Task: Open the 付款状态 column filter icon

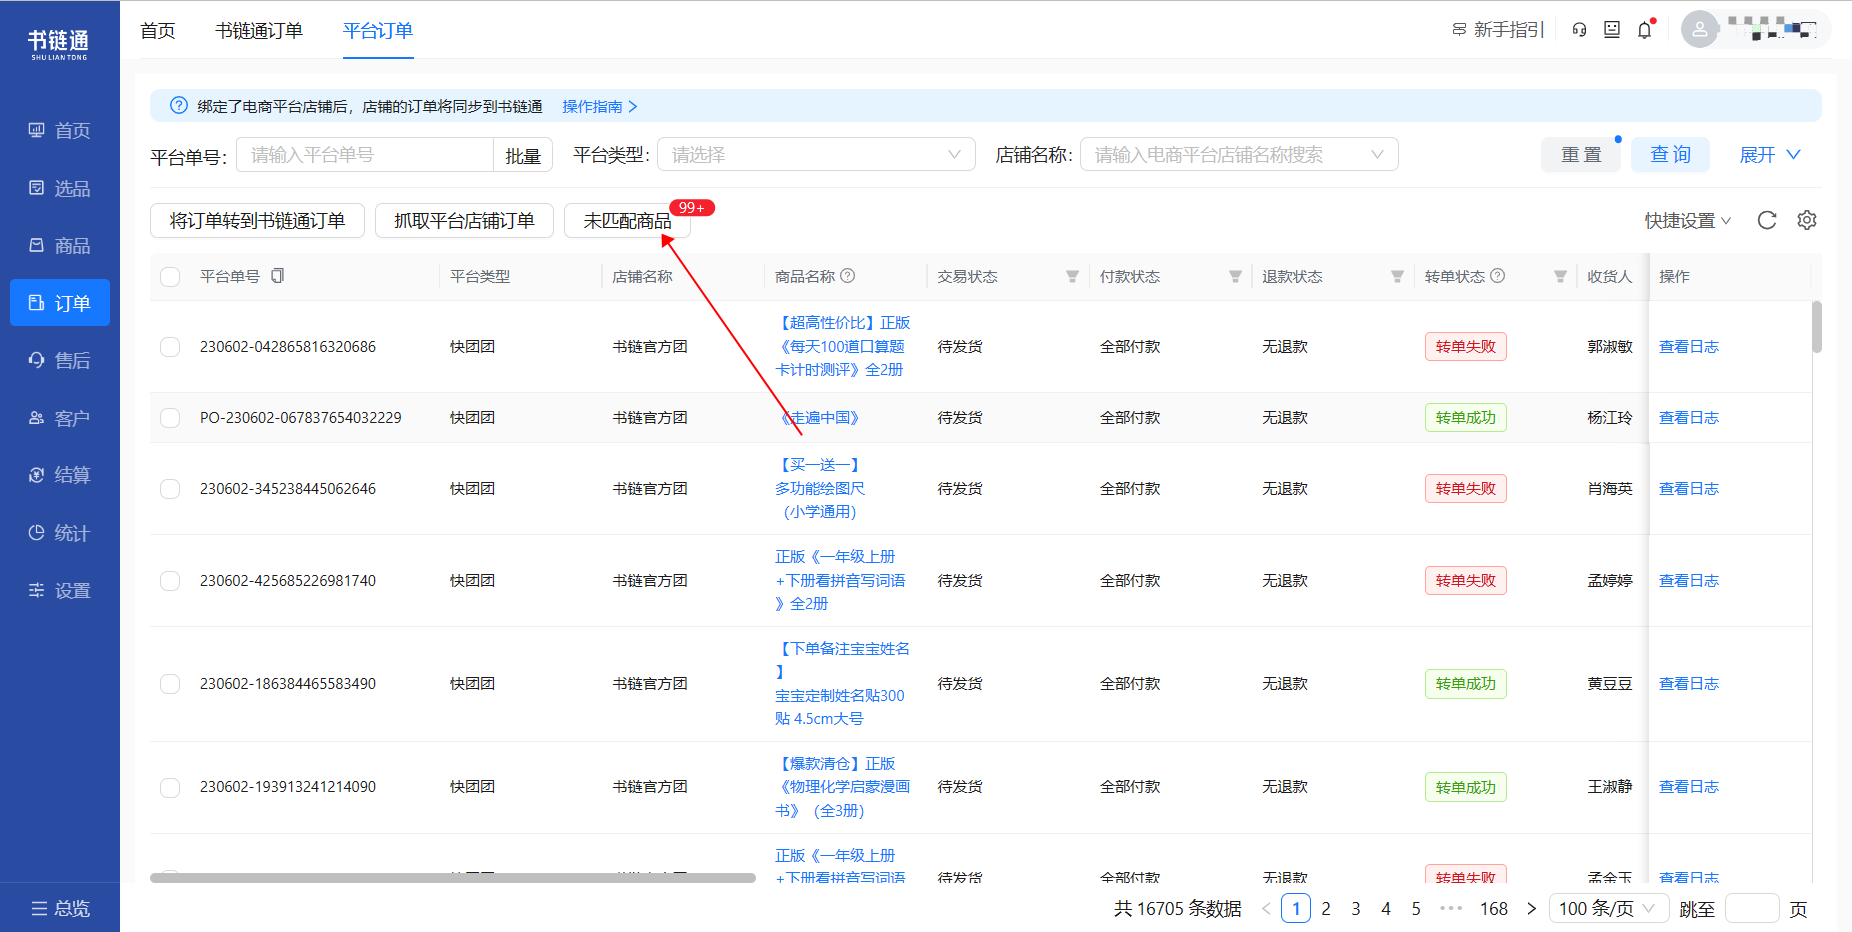Action: [x=1235, y=276]
